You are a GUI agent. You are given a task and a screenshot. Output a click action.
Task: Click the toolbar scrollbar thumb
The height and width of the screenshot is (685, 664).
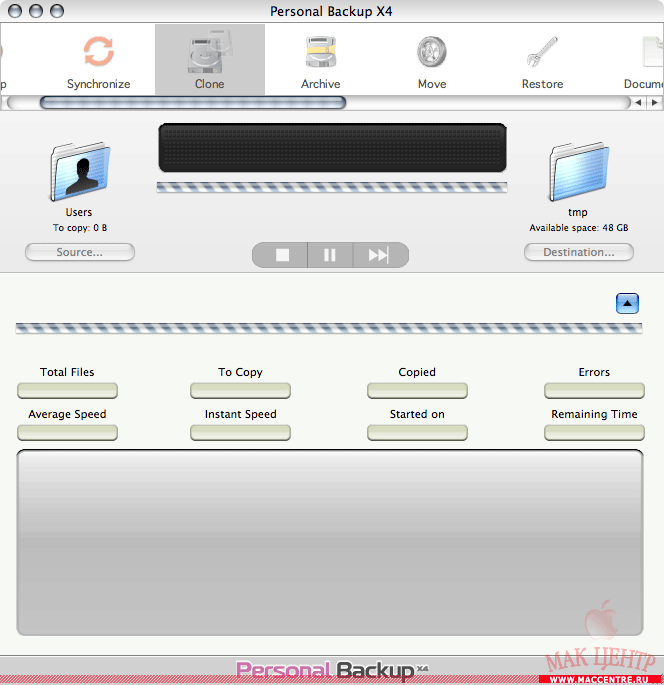click(x=193, y=103)
